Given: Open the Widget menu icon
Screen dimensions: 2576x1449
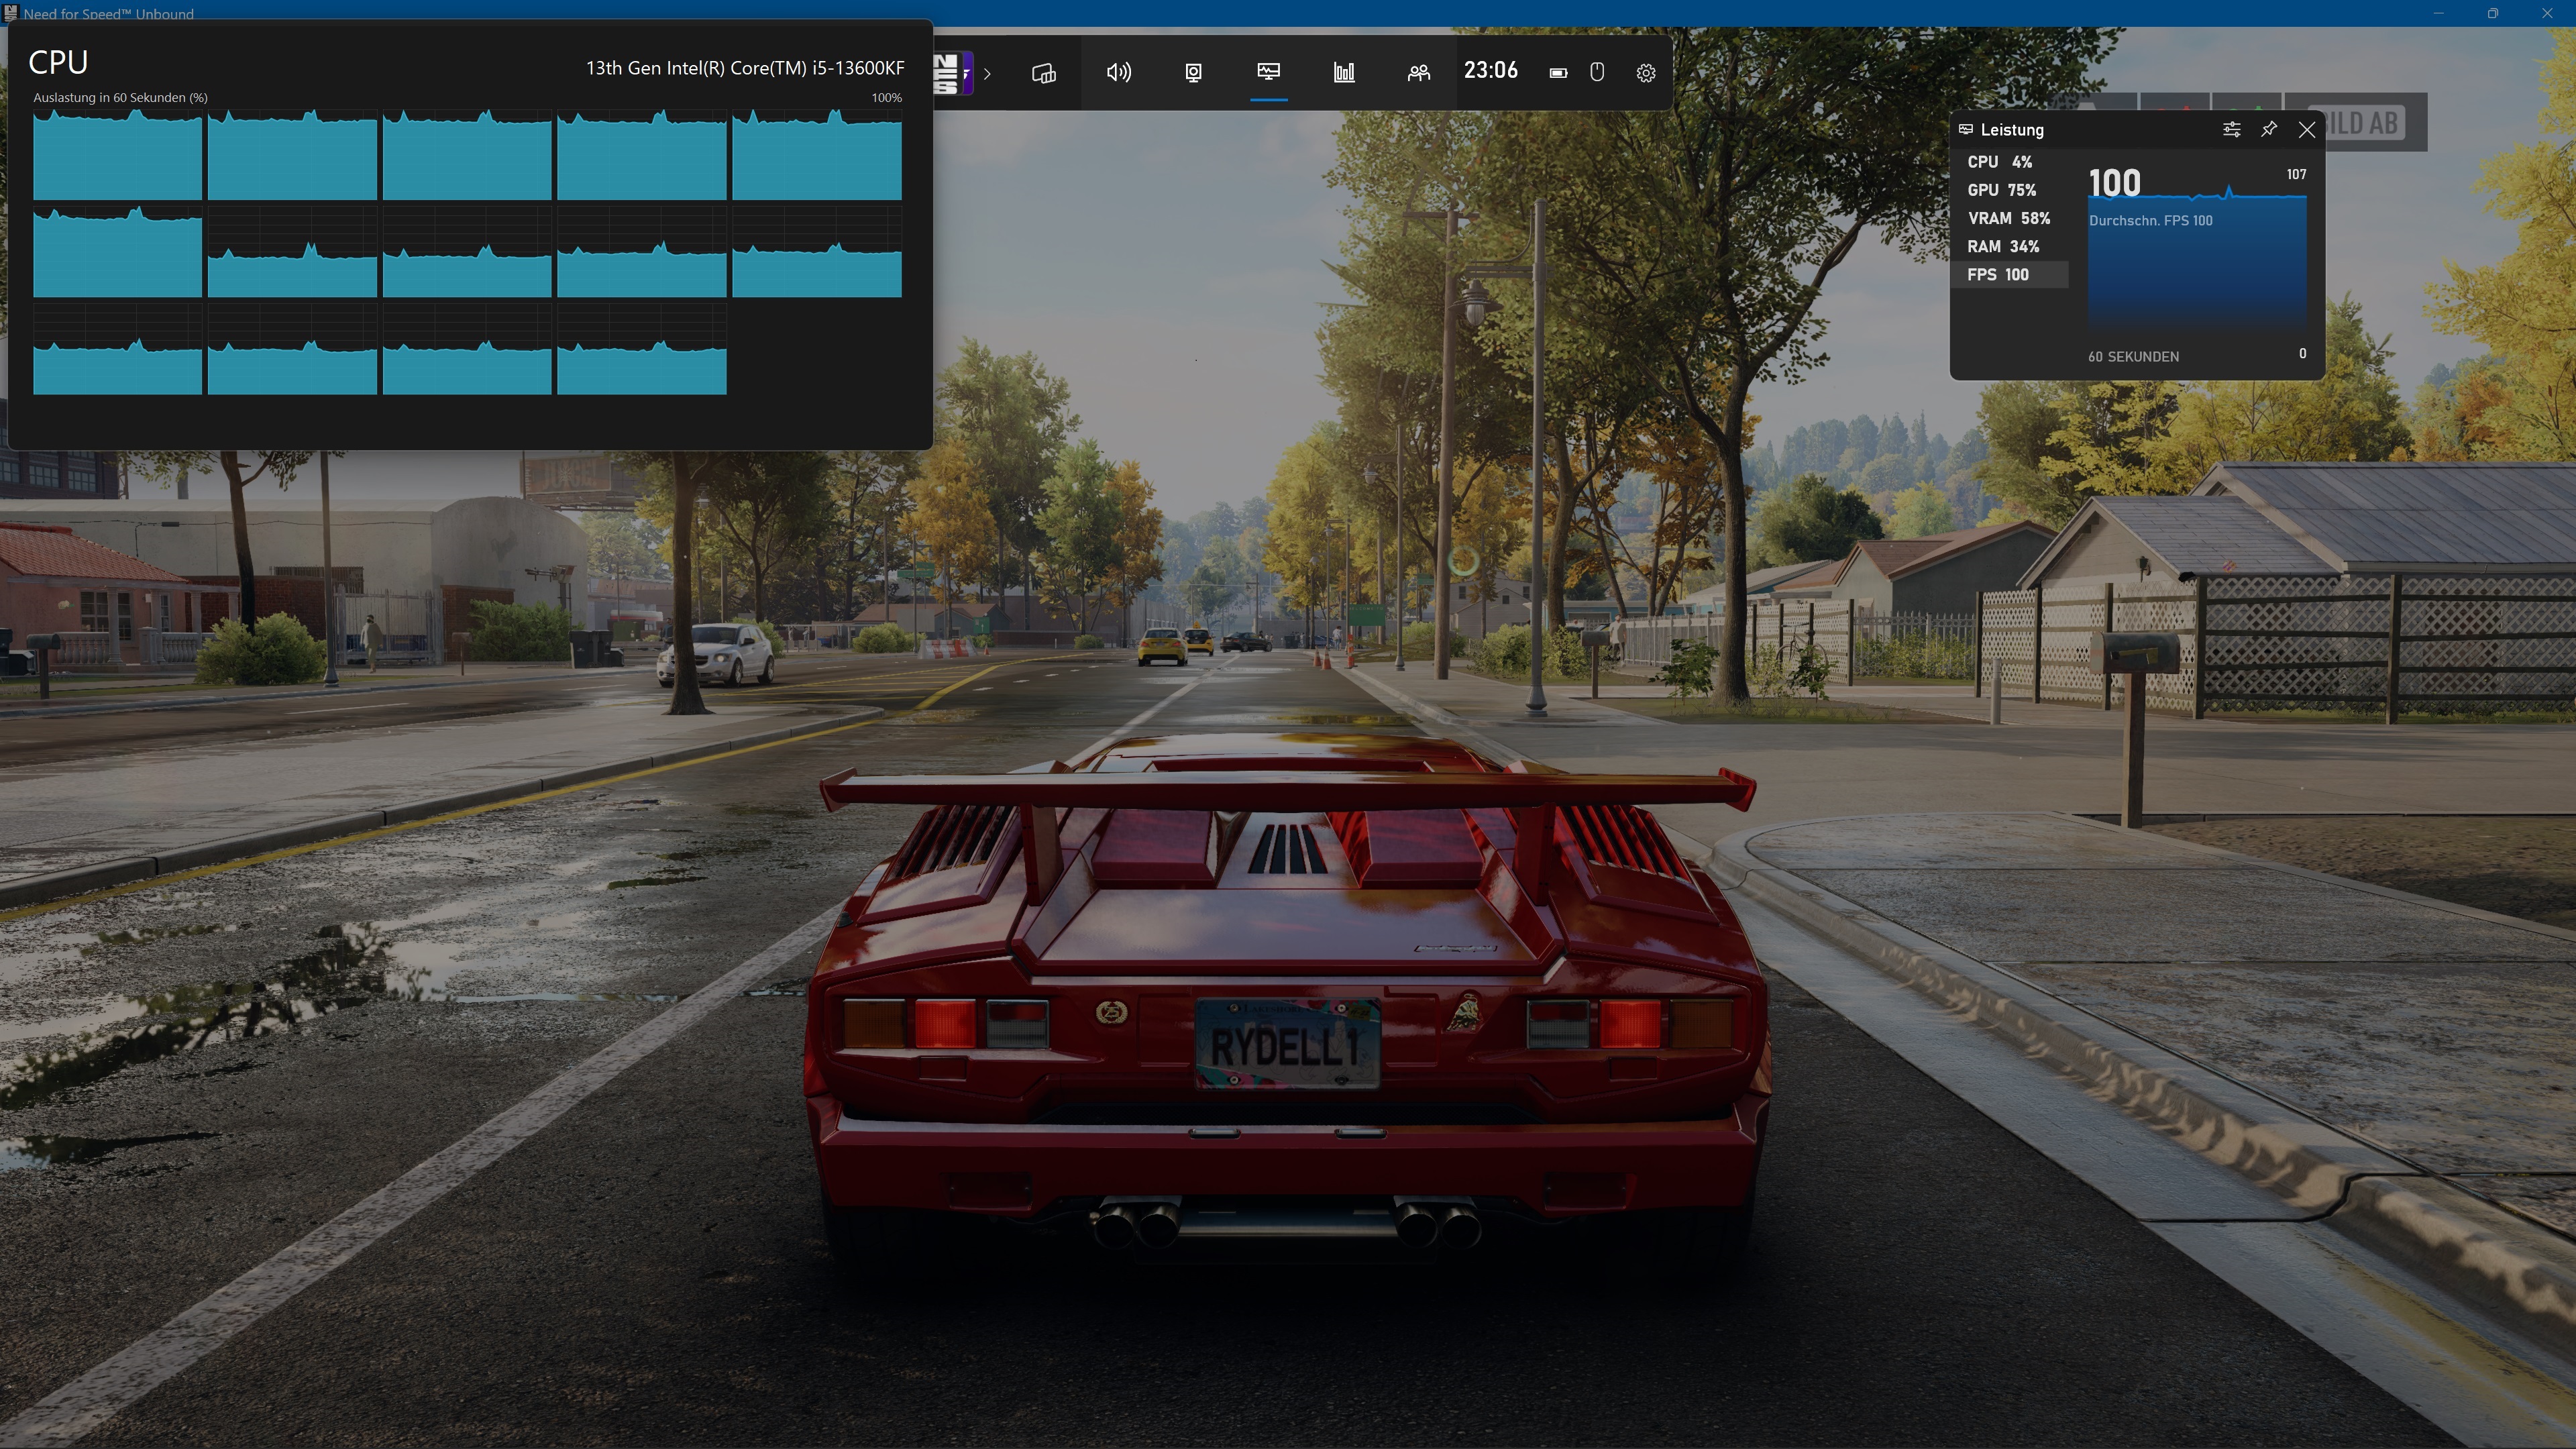Looking at the screenshot, I should (1043, 73).
